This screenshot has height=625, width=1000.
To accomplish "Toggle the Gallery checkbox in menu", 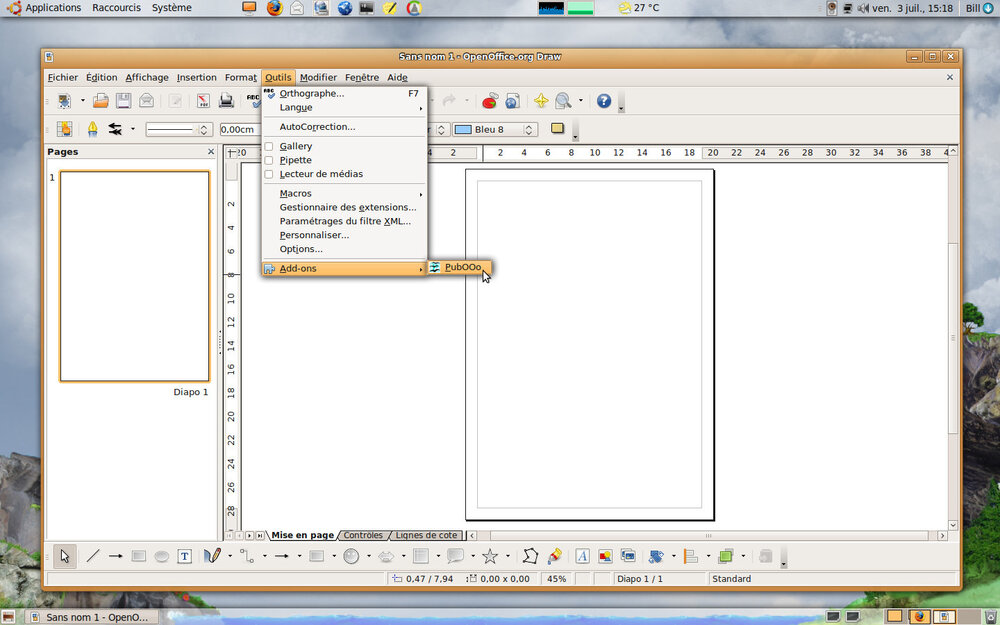I will tap(269, 147).
